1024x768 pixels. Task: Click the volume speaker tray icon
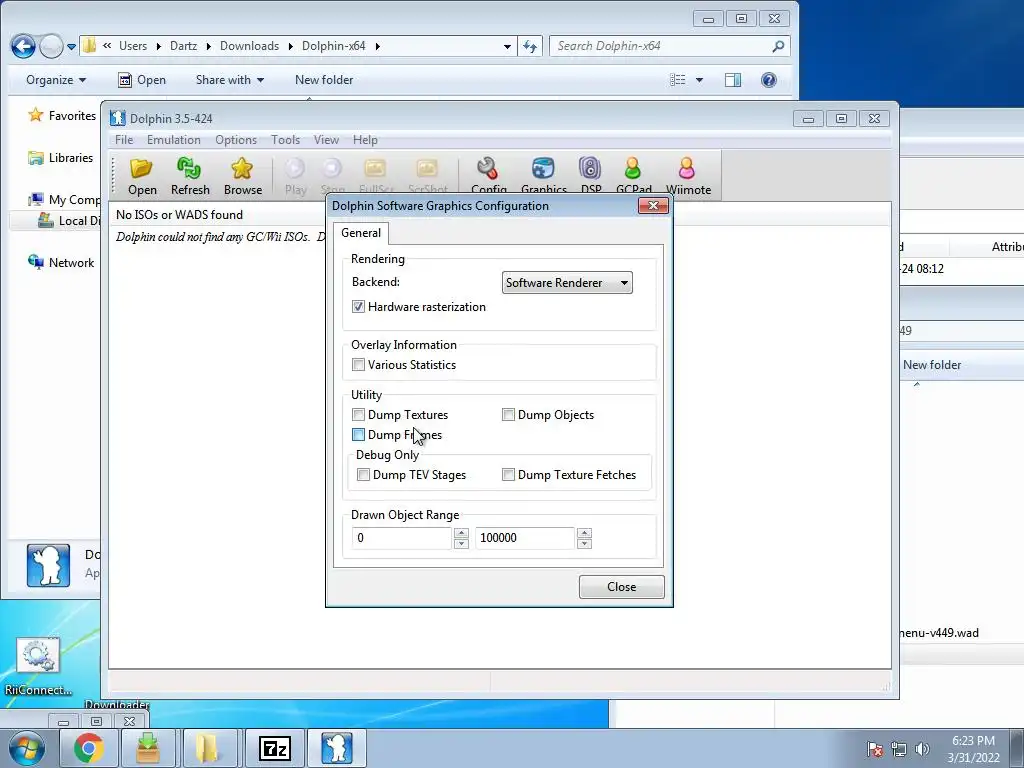(922, 749)
